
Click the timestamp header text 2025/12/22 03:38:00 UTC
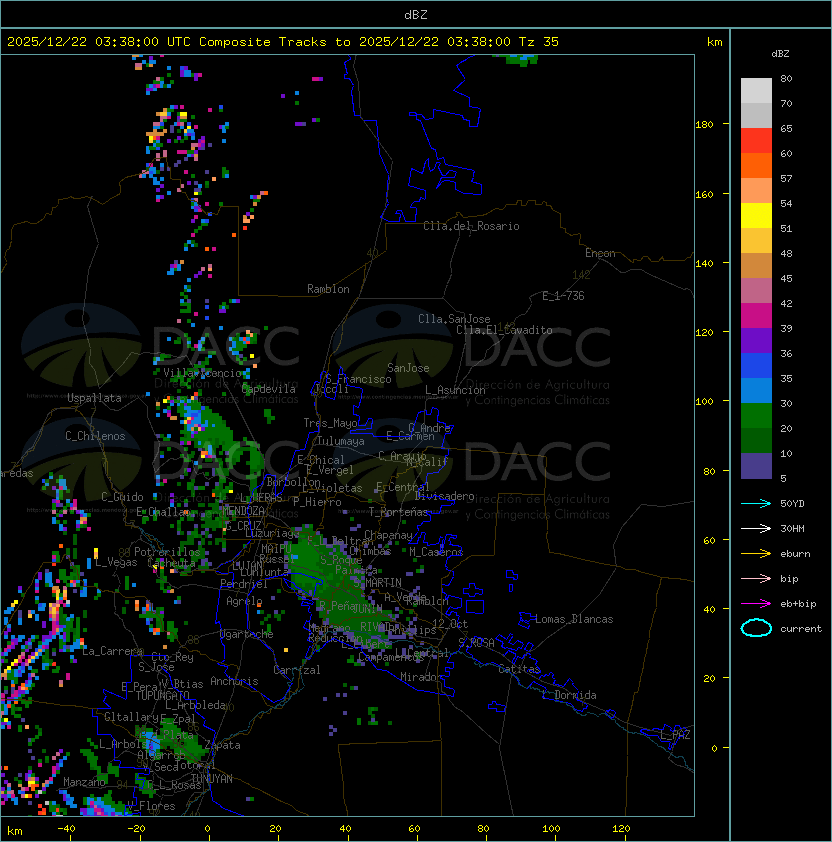(99, 42)
